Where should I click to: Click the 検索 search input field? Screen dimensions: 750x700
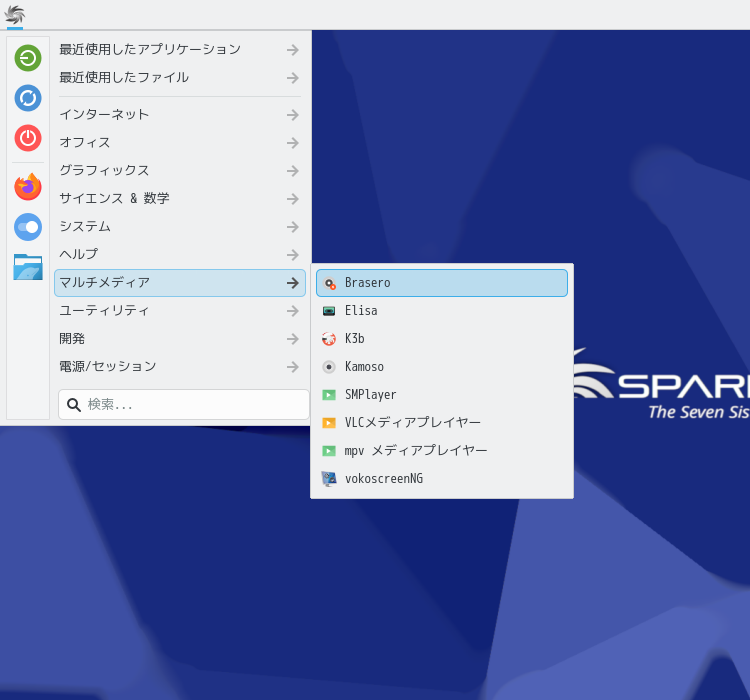tap(184, 405)
